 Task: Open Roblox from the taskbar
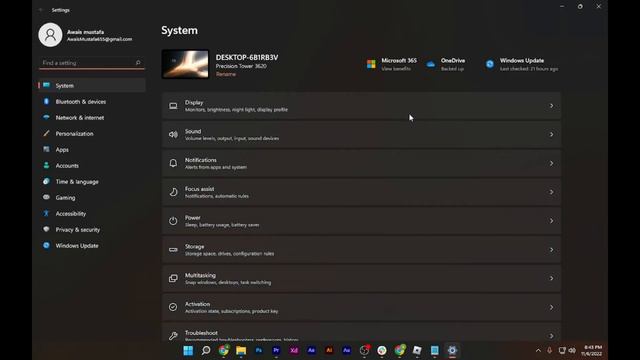(417, 350)
